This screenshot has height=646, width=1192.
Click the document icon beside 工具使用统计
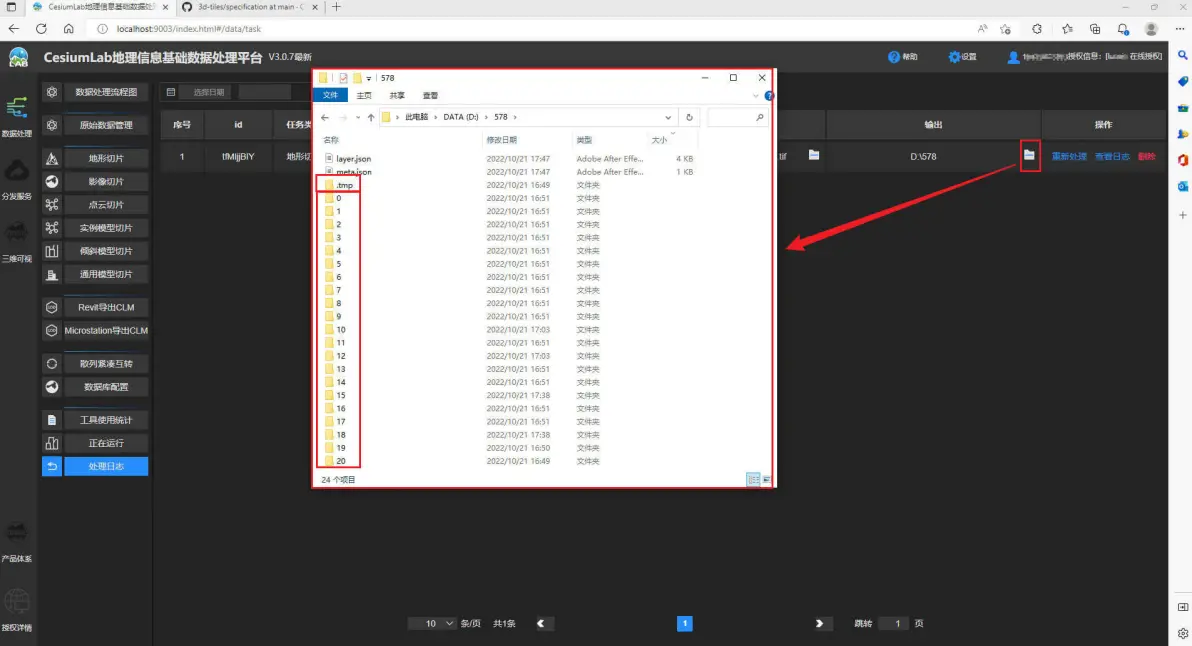[x=52, y=420]
